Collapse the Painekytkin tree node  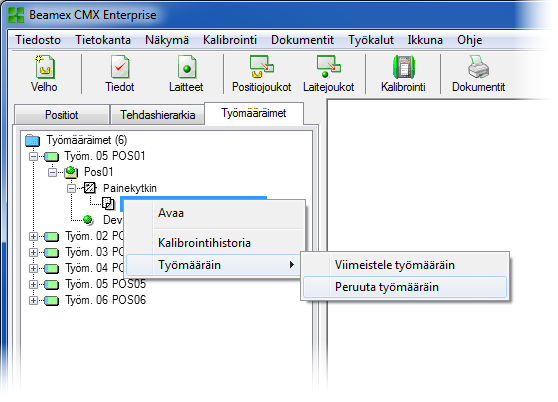(71, 188)
